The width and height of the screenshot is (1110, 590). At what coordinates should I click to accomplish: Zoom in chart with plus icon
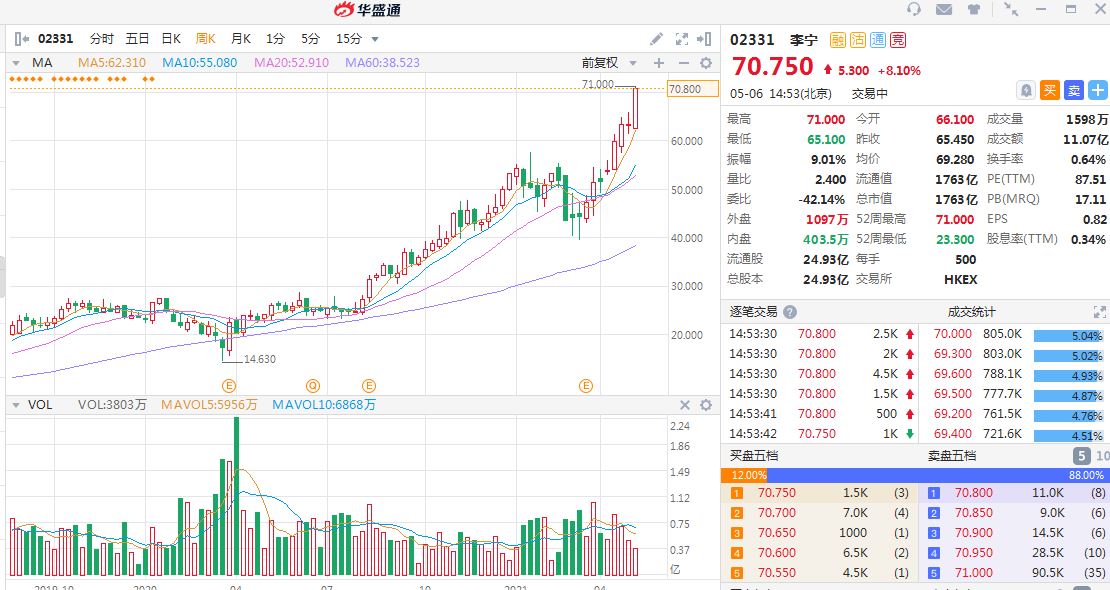659,63
